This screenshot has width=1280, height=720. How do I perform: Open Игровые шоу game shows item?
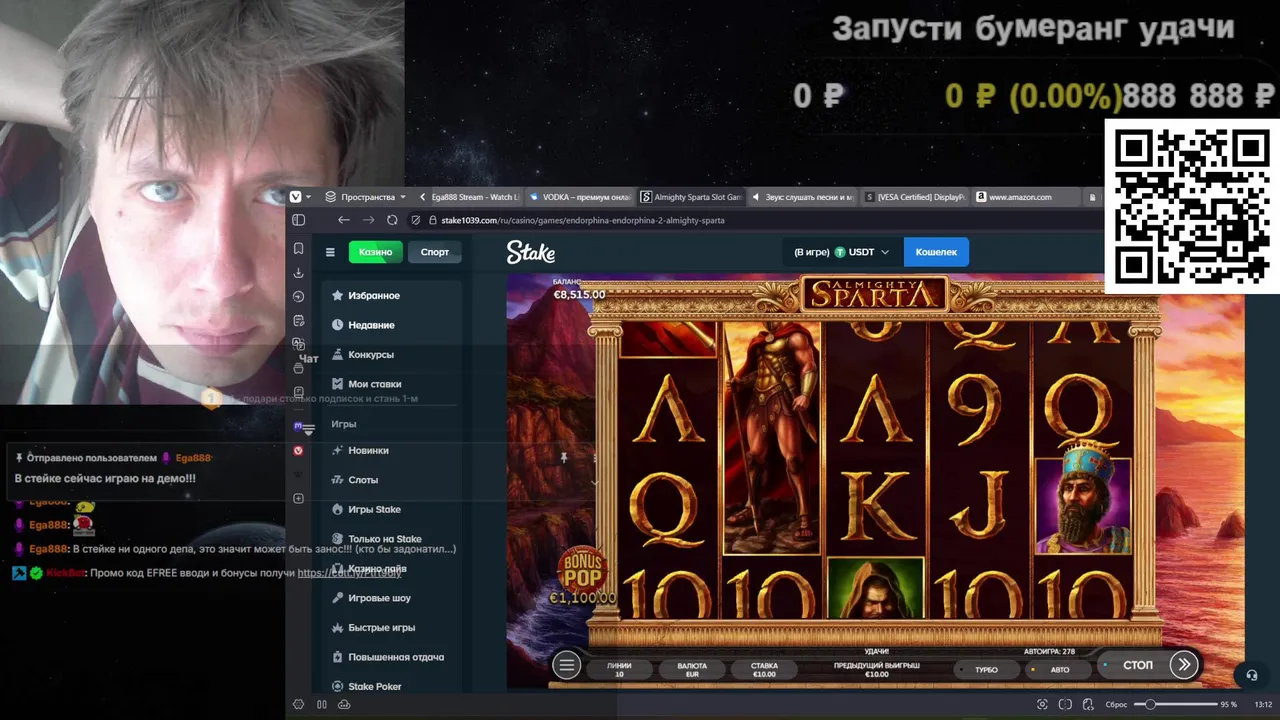tap(392, 598)
